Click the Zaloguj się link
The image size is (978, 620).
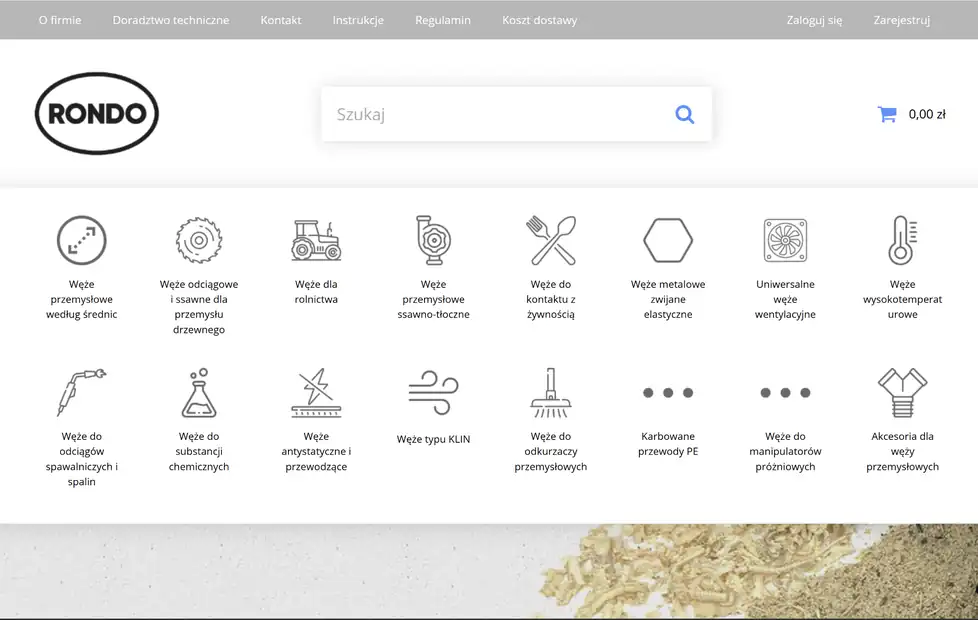[x=814, y=20]
